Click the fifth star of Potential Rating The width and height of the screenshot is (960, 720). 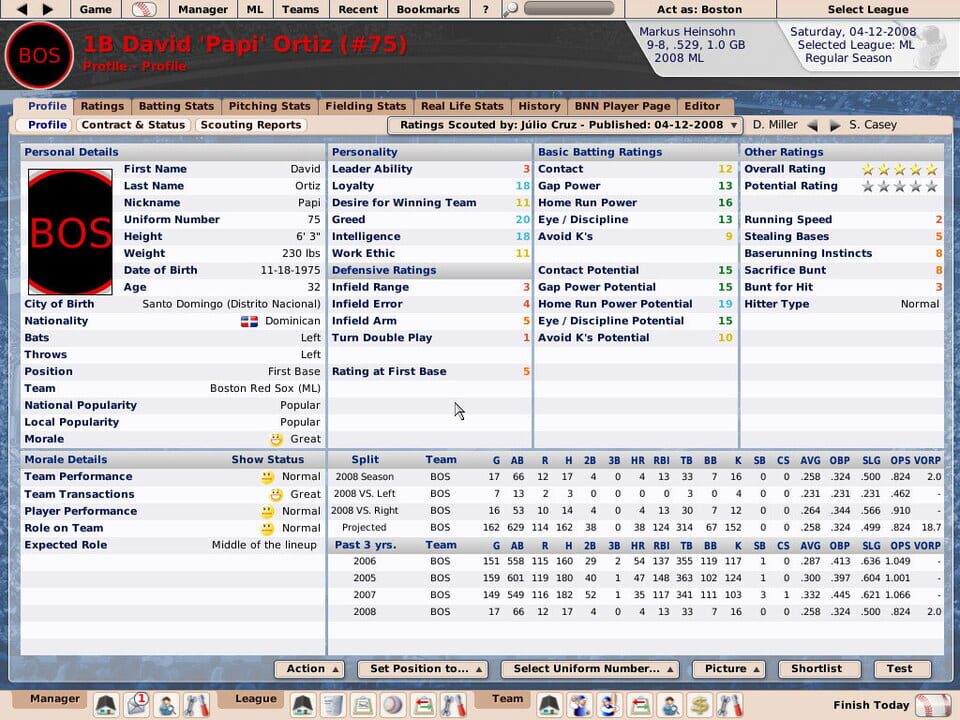coord(932,185)
